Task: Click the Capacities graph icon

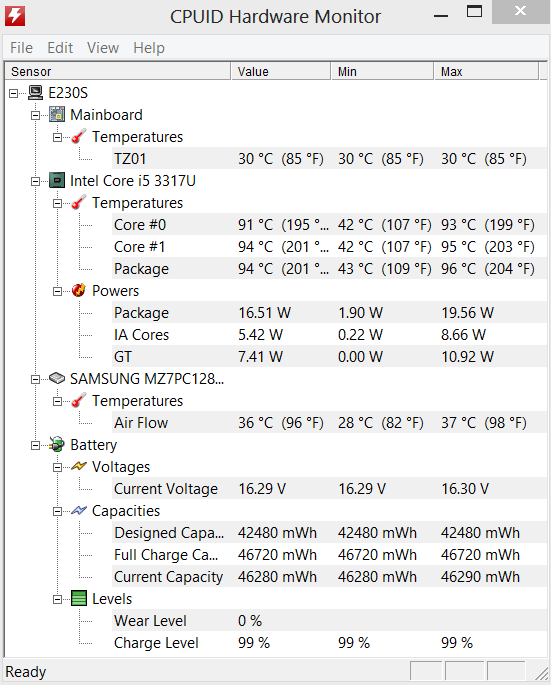Action: click(x=79, y=510)
